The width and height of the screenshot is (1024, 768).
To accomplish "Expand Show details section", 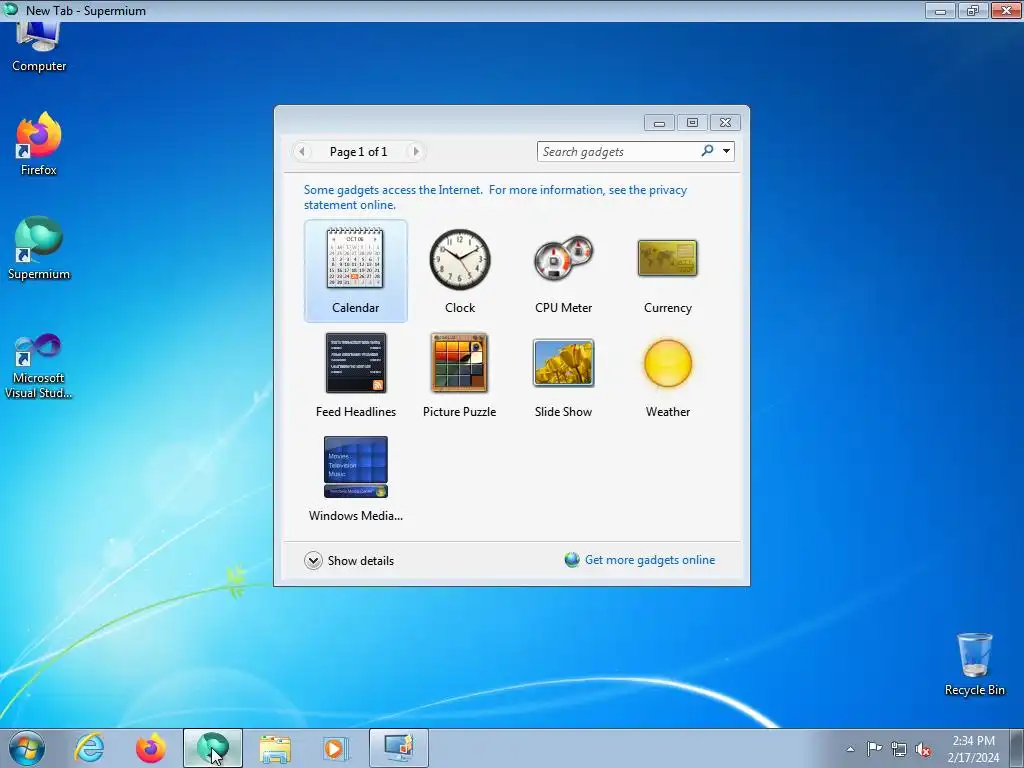I will coord(349,560).
